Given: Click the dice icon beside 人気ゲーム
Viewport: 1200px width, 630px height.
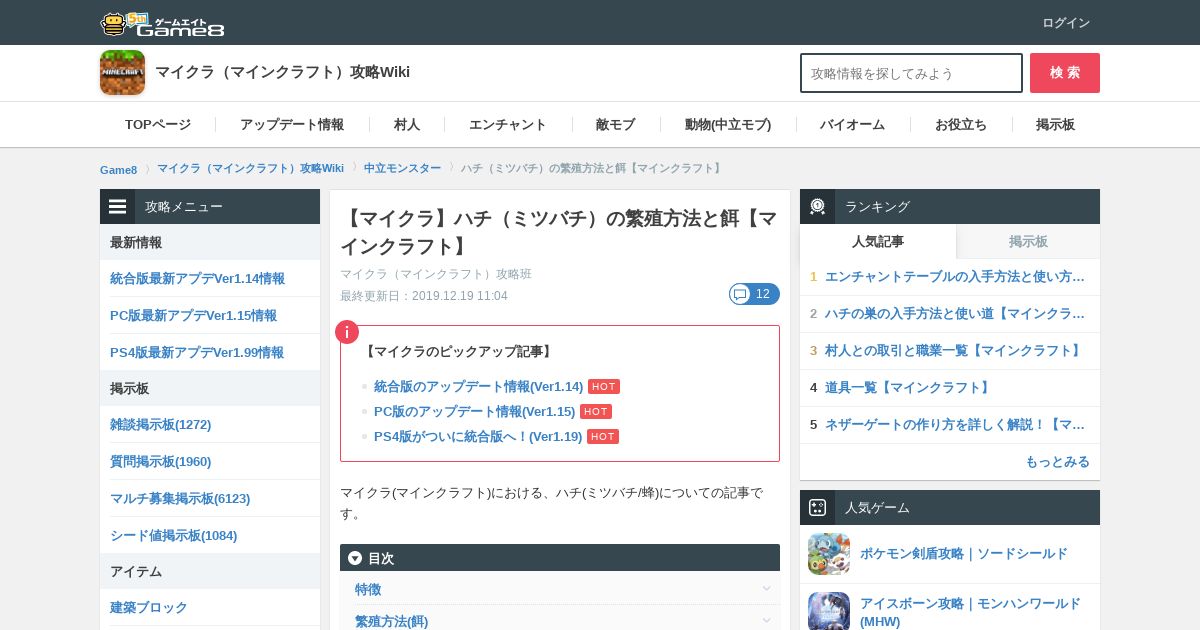Looking at the screenshot, I should pos(817,507).
